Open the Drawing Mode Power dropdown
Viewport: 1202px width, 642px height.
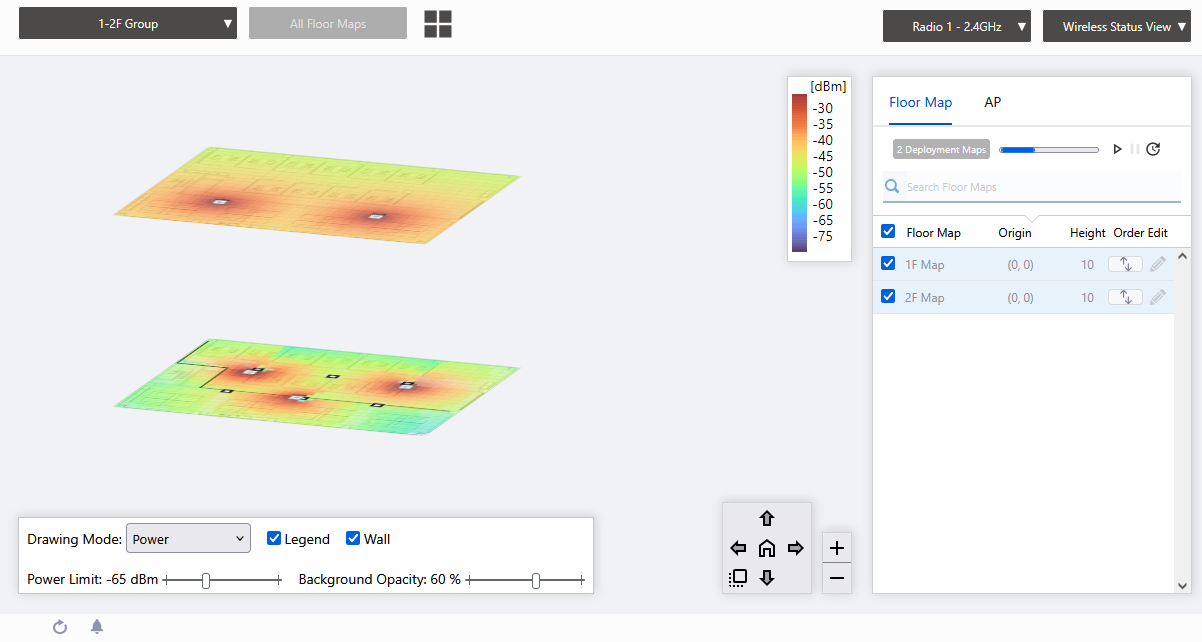pos(188,539)
